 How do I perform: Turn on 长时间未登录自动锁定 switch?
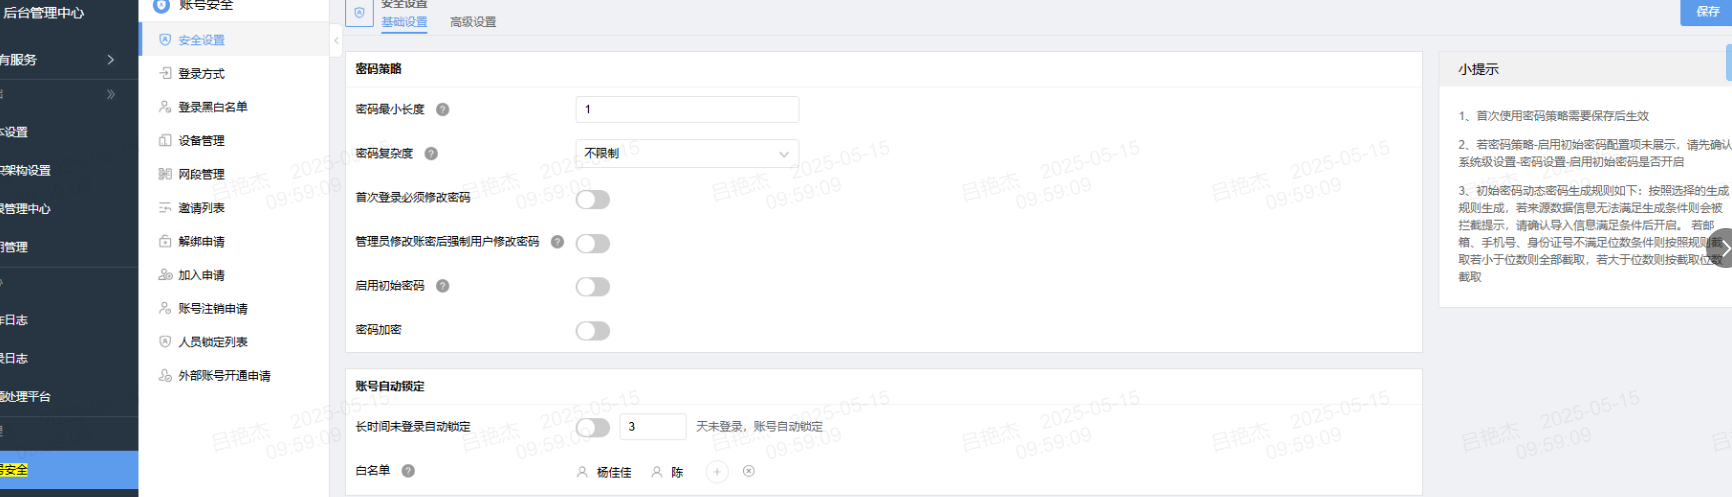pyautogui.click(x=593, y=428)
